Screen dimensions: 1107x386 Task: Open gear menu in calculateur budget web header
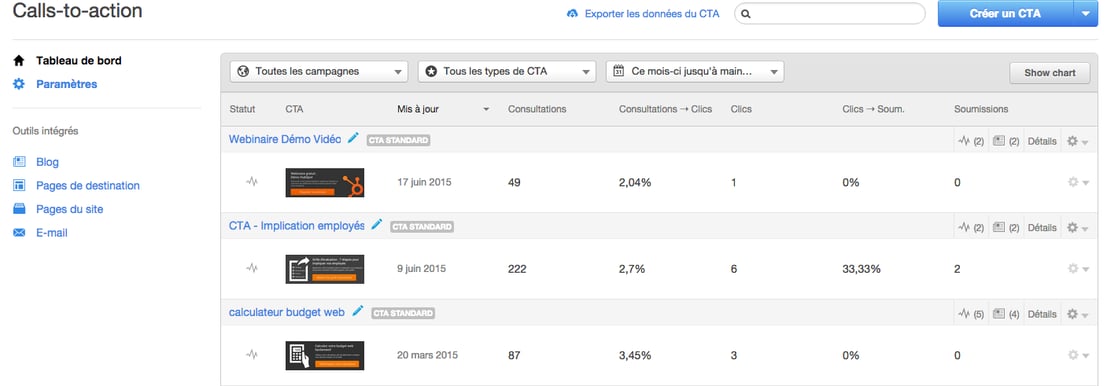tap(1077, 314)
